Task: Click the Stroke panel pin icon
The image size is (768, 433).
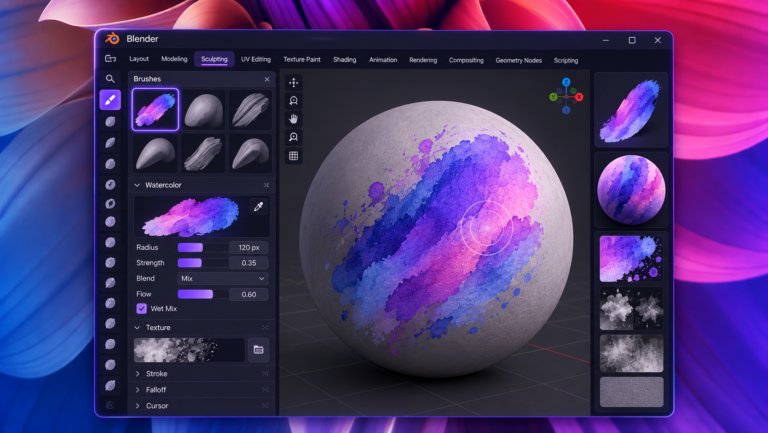Action: coord(265,374)
